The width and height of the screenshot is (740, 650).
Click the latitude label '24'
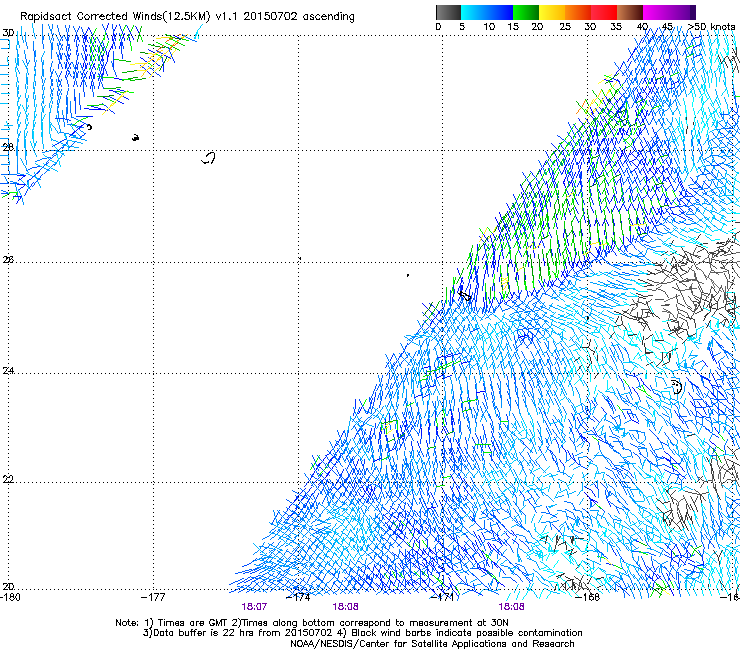click(8, 371)
